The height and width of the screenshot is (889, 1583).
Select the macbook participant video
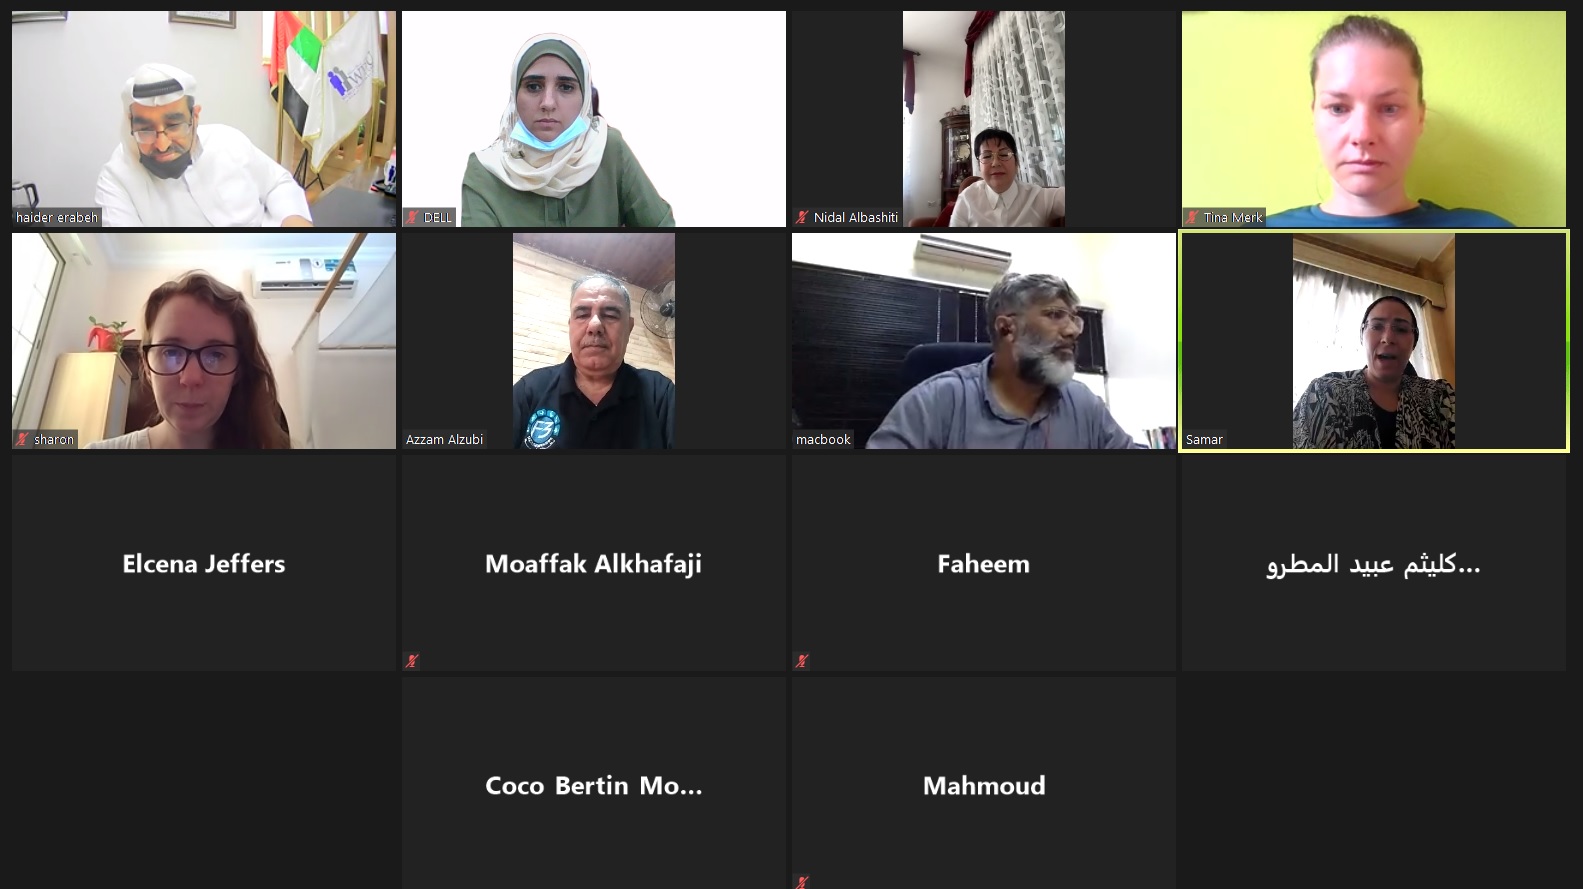(x=984, y=341)
